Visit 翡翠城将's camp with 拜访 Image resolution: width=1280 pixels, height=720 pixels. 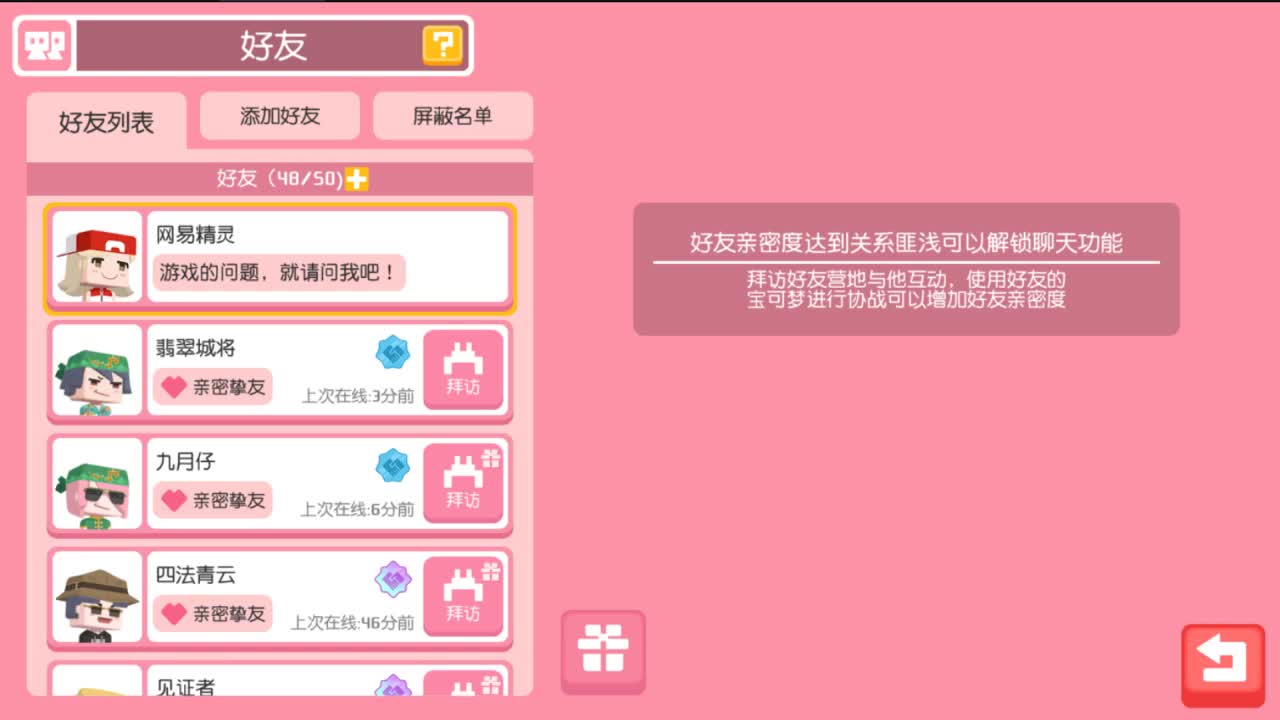click(463, 370)
